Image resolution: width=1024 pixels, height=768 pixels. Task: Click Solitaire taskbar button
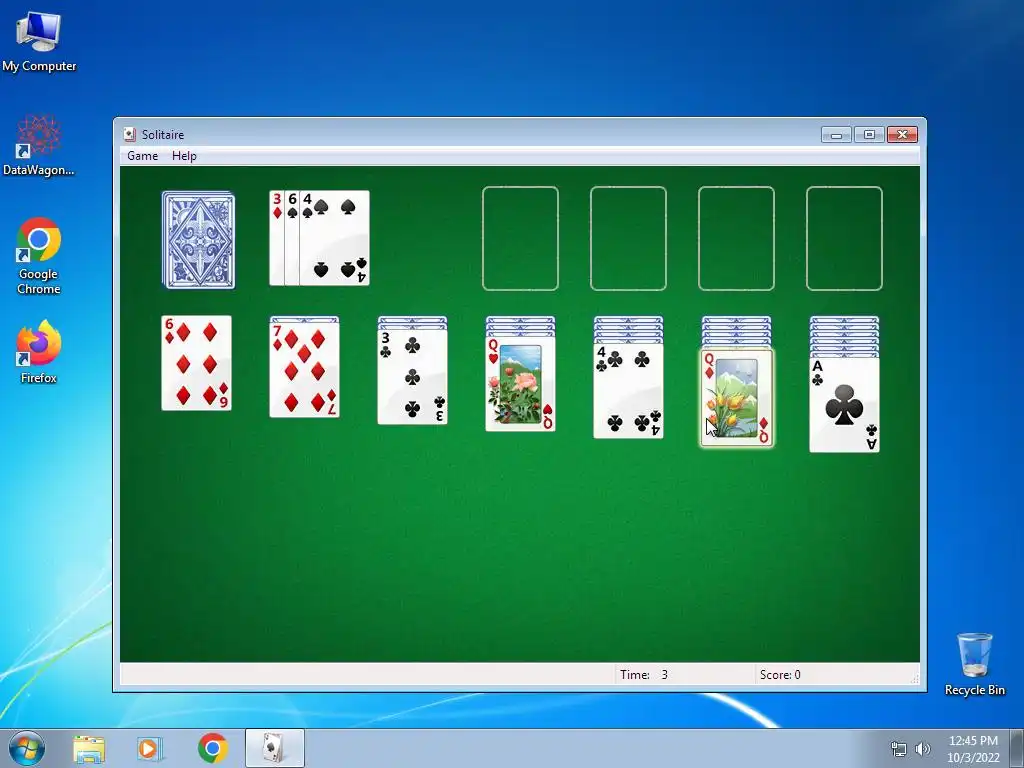(x=274, y=748)
